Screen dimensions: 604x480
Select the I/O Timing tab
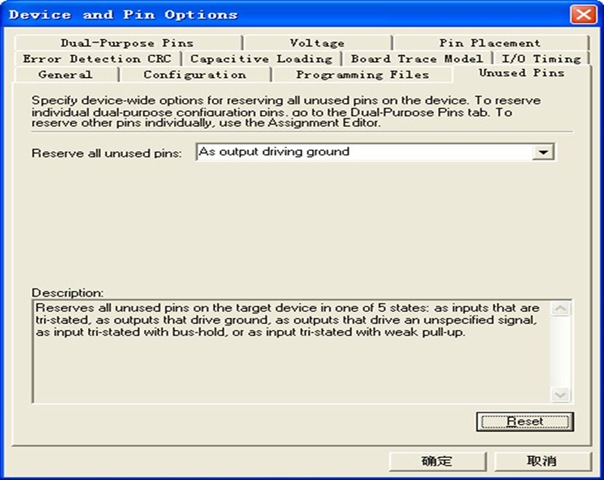coord(541,59)
